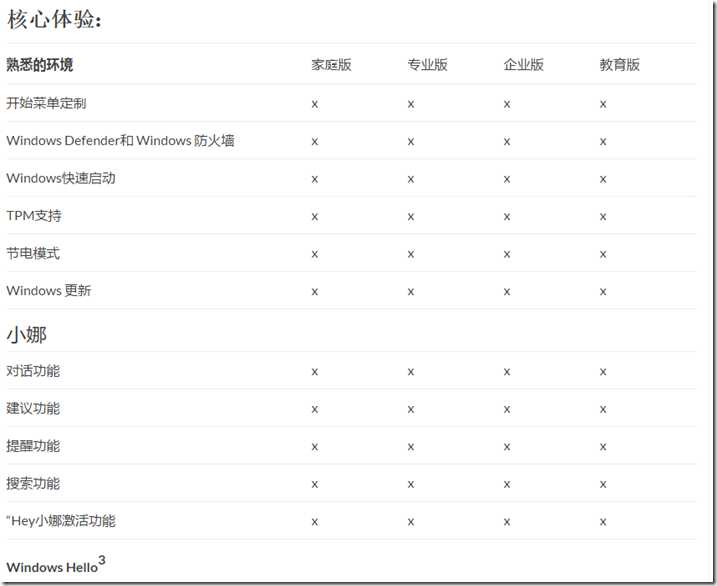Click 教育版 mark for Windows快速启动
Viewport: 717px width, 586px height.
(x=603, y=179)
